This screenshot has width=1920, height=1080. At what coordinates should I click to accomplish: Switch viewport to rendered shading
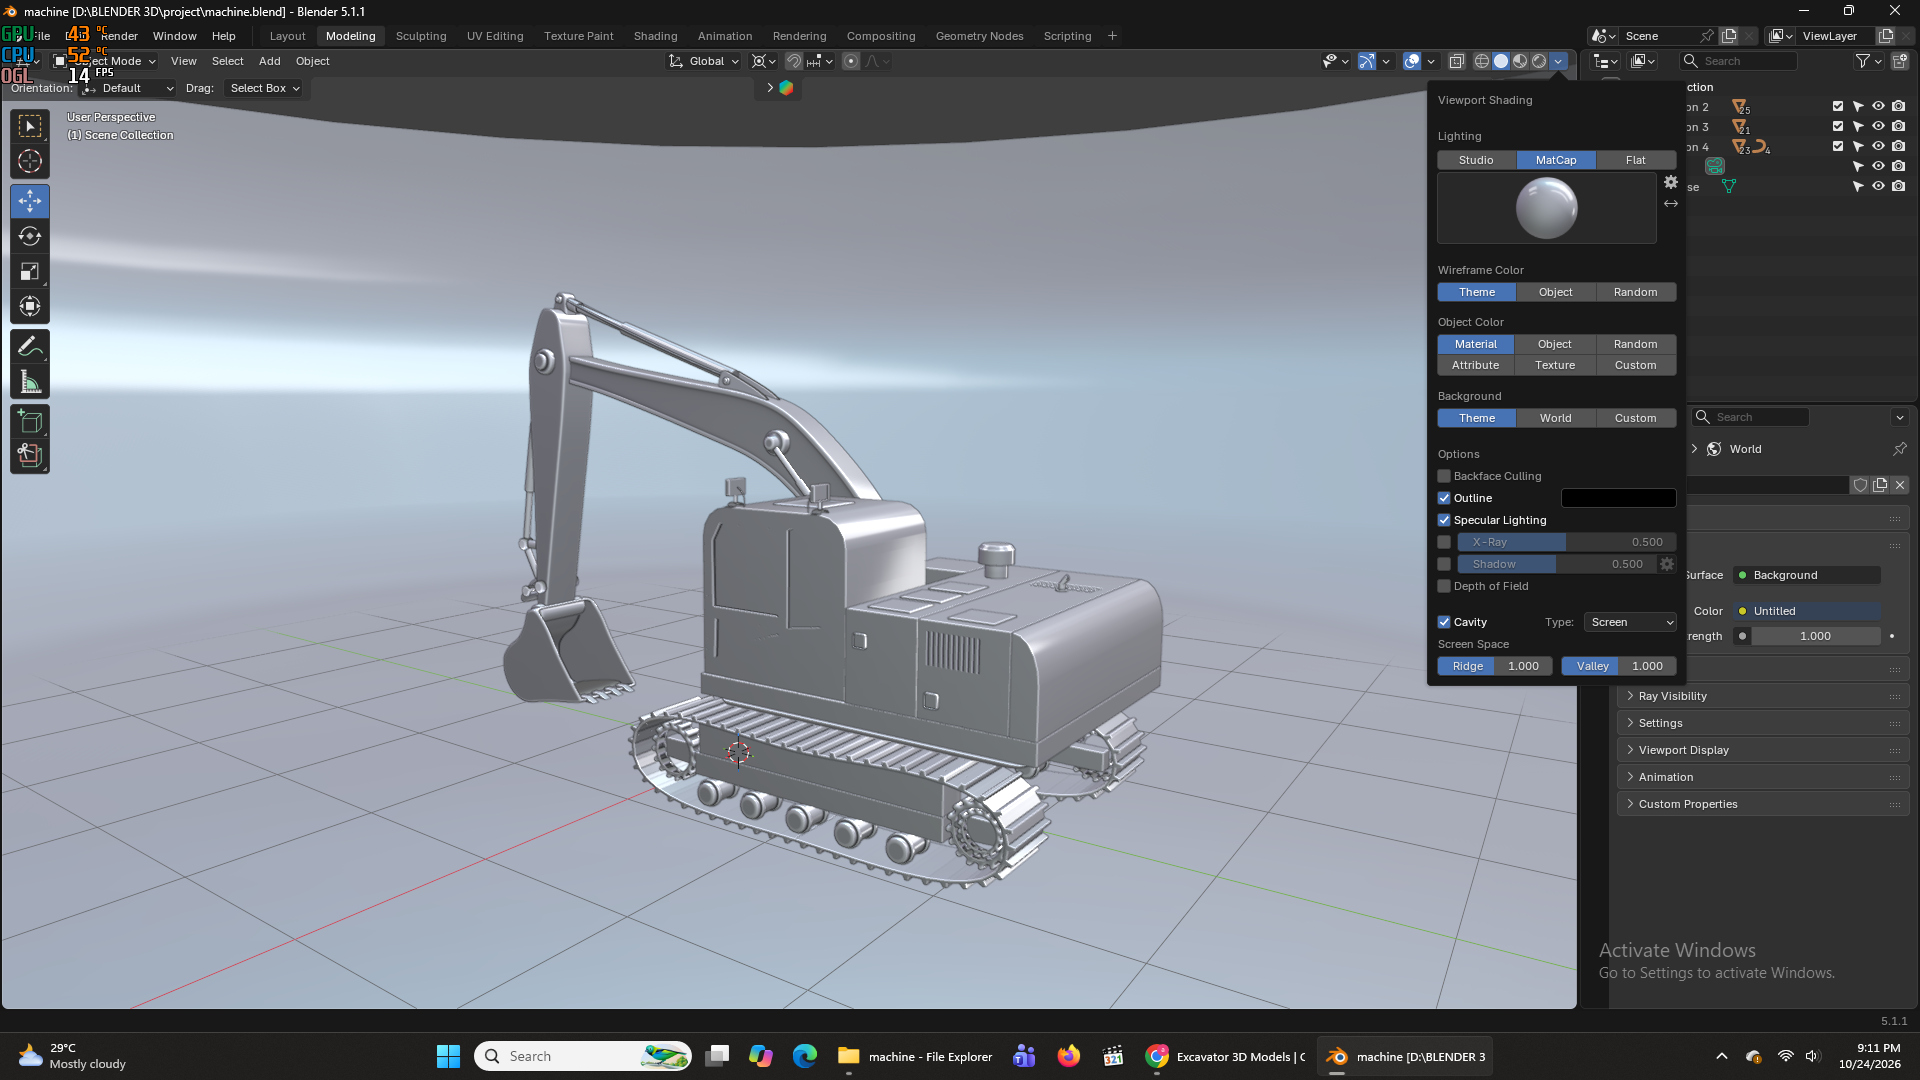1539,61
